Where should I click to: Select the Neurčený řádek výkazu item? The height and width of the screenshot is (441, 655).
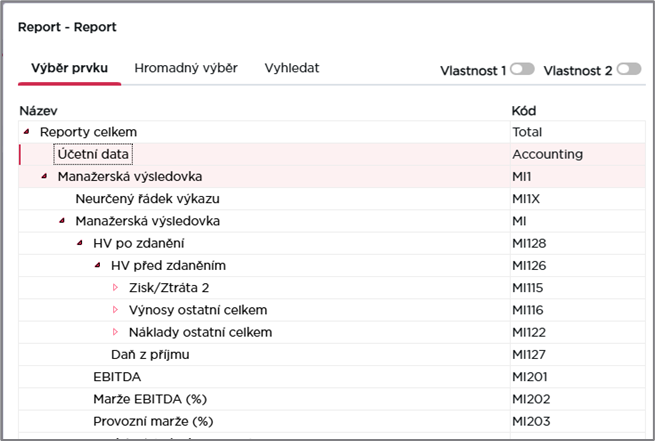pos(147,199)
